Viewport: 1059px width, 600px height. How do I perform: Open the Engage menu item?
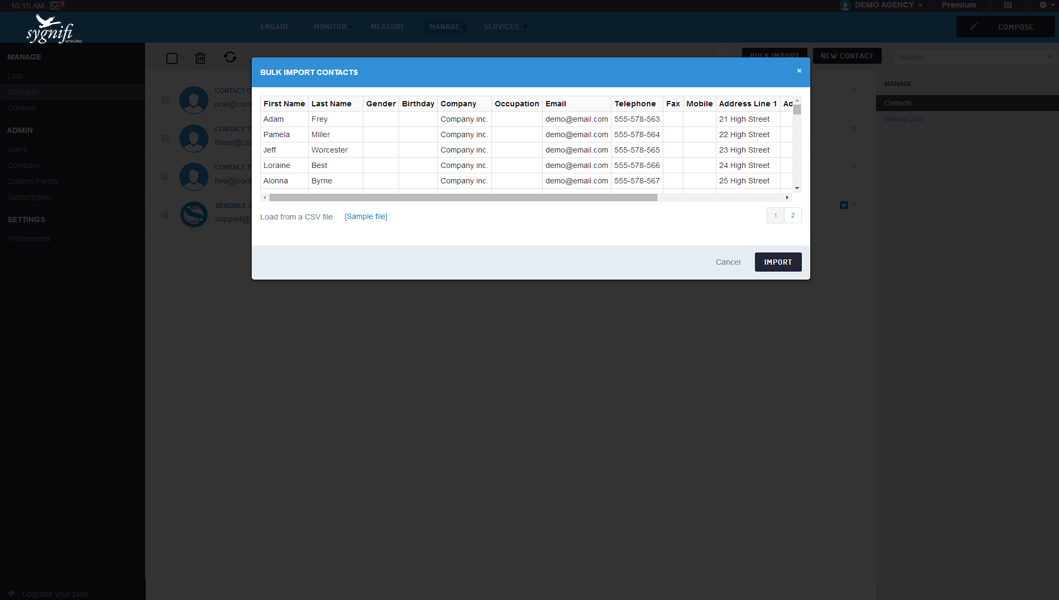point(275,27)
